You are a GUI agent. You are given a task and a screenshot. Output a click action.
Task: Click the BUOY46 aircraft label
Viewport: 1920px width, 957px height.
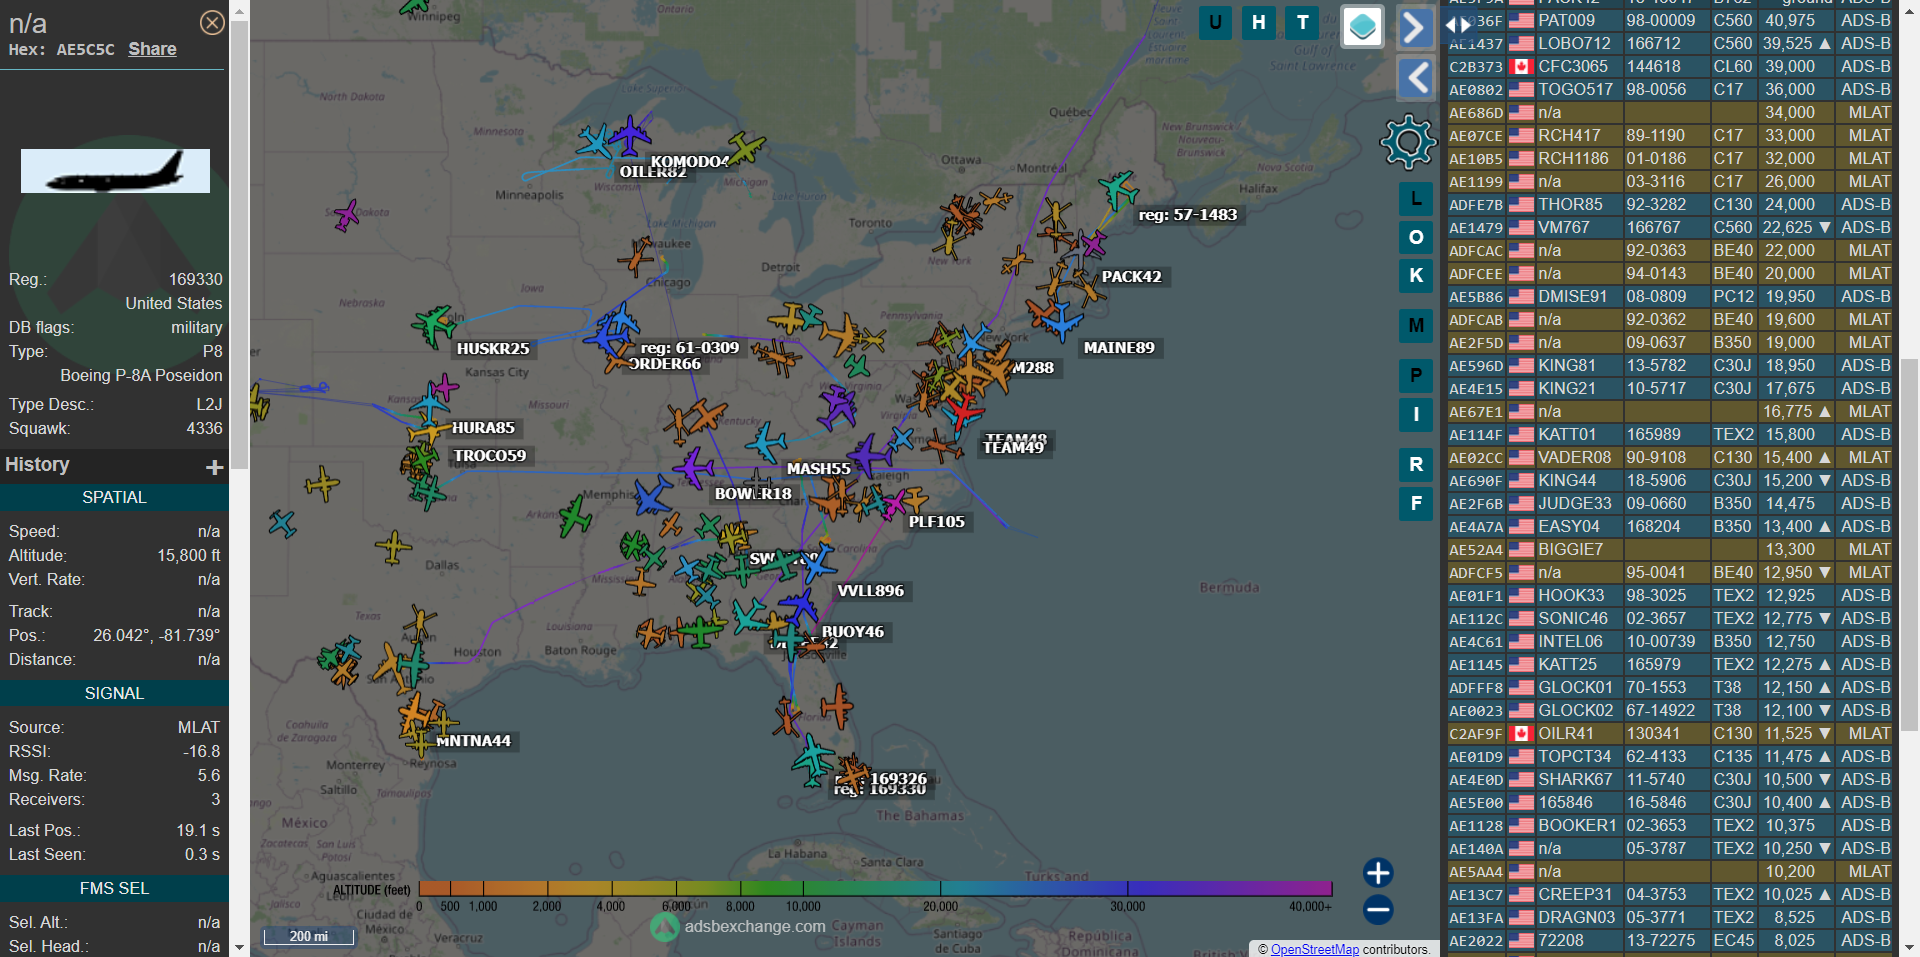click(x=852, y=632)
